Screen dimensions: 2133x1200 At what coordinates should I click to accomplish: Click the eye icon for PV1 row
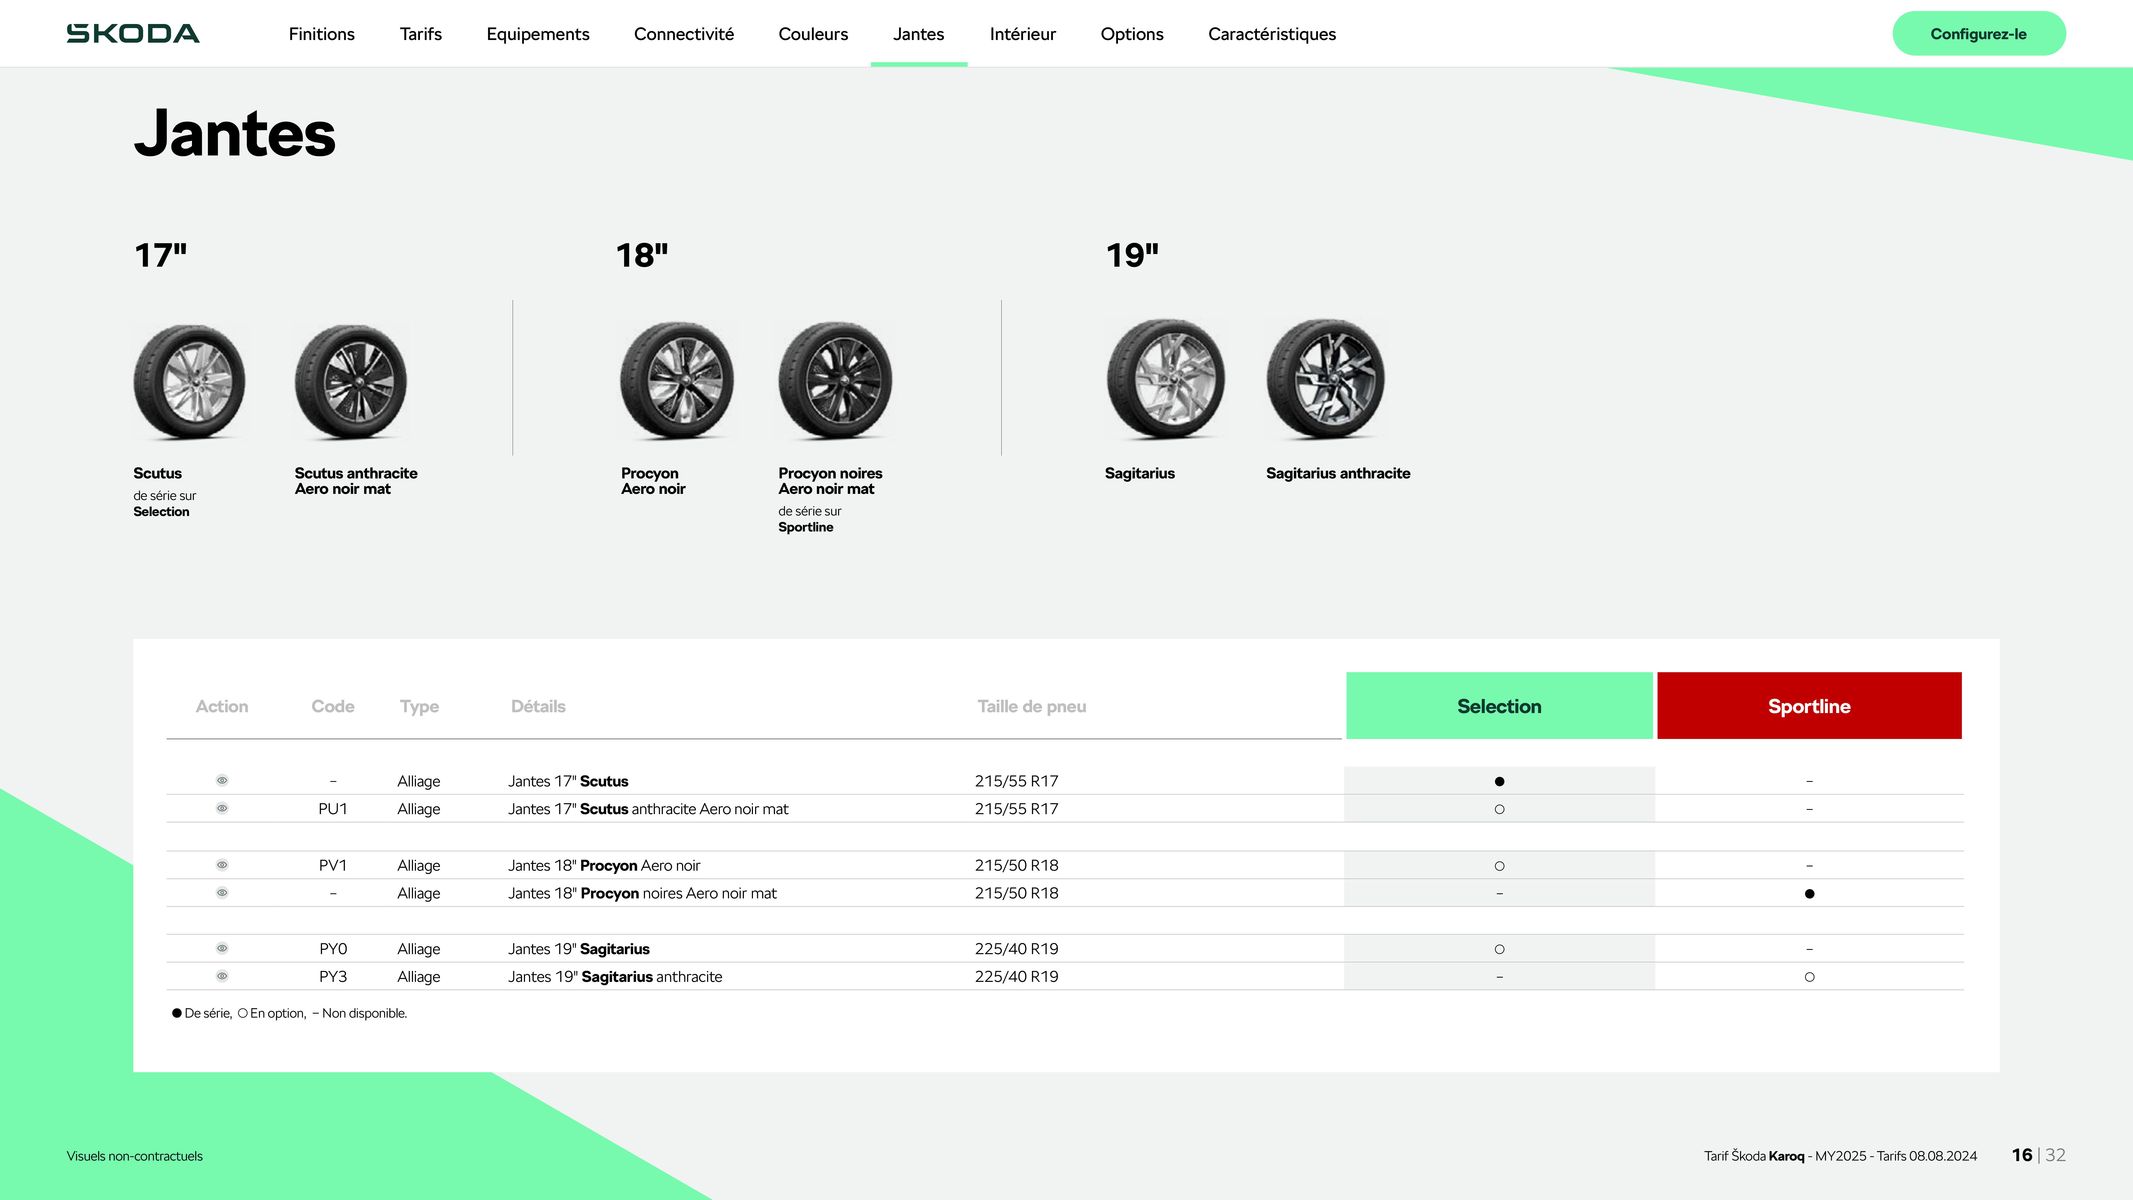(222, 865)
